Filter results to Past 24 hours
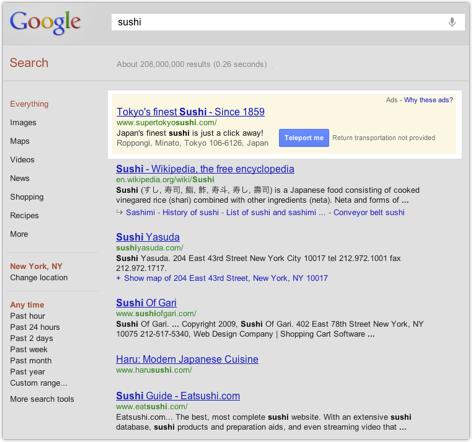The height and width of the screenshot is (442, 472). tap(35, 327)
